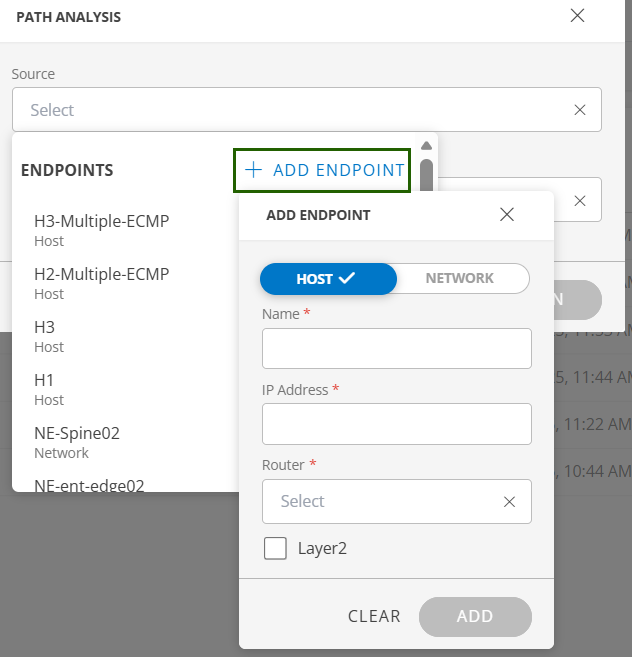Select the Host endpoint type
The width and height of the screenshot is (632, 657).
click(328, 279)
